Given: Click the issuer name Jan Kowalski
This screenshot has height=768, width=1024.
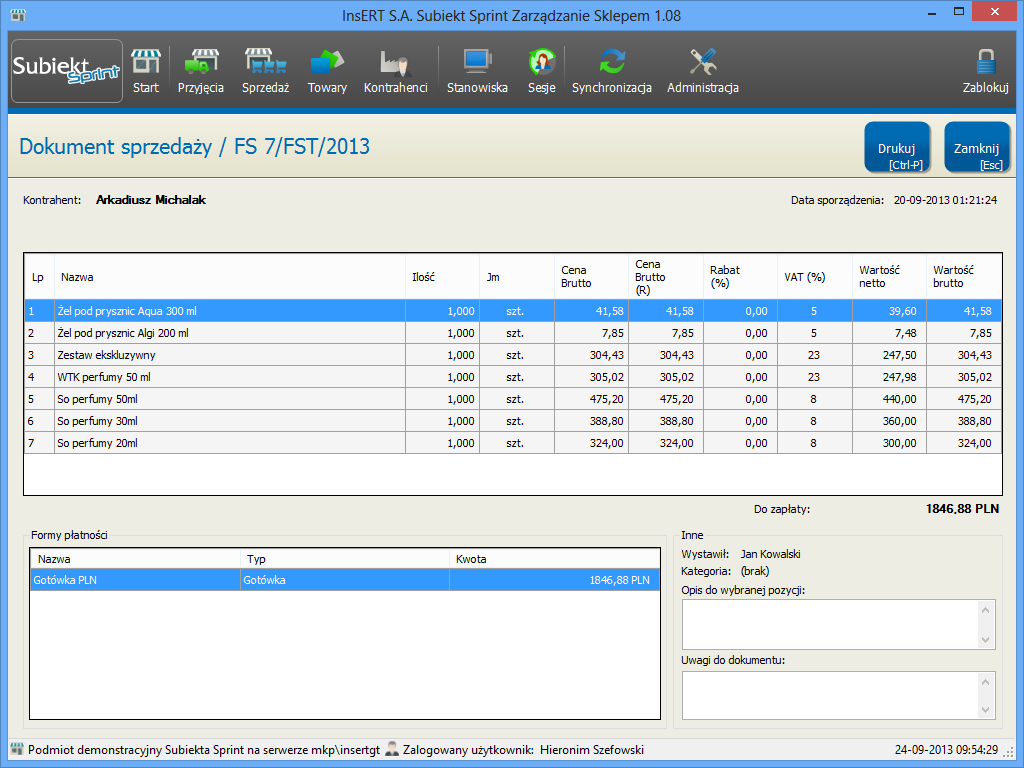Looking at the screenshot, I should (x=770, y=554).
